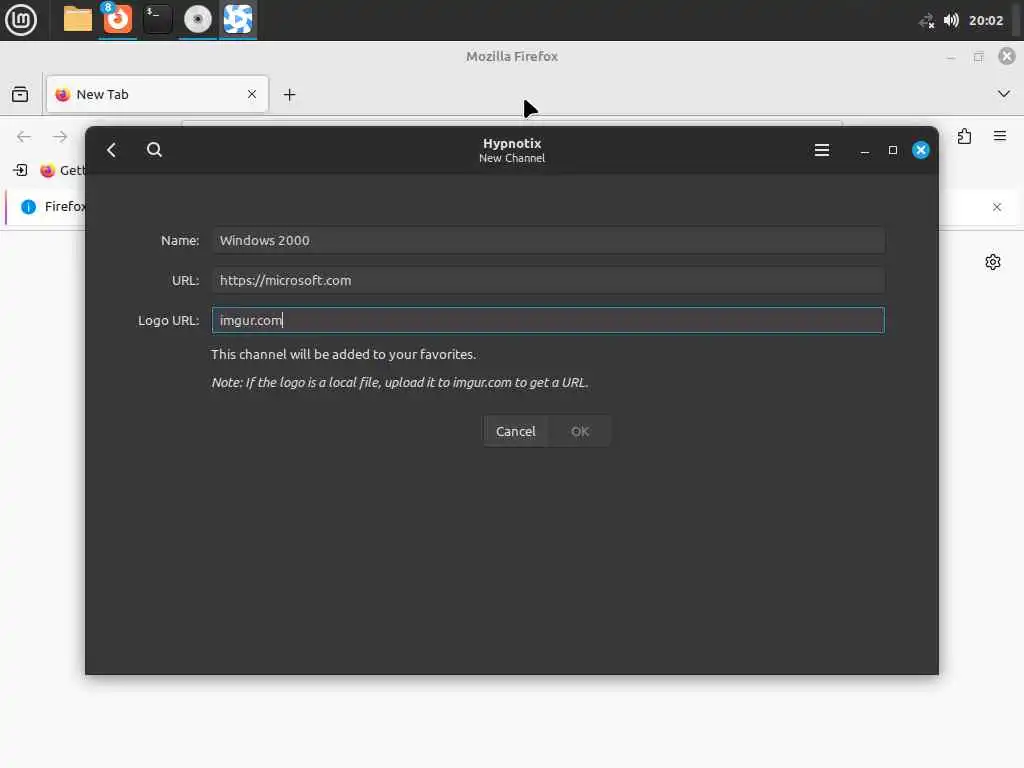Click the Logo URL input field

pyautogui.click(x=548, y=320)
